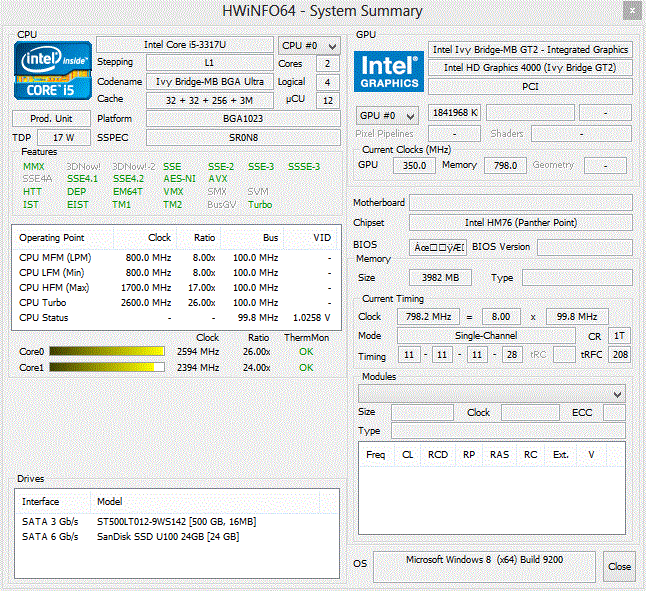Click the Ivy Bridge-MB BGA Ultra codename field

click(210, 82)
